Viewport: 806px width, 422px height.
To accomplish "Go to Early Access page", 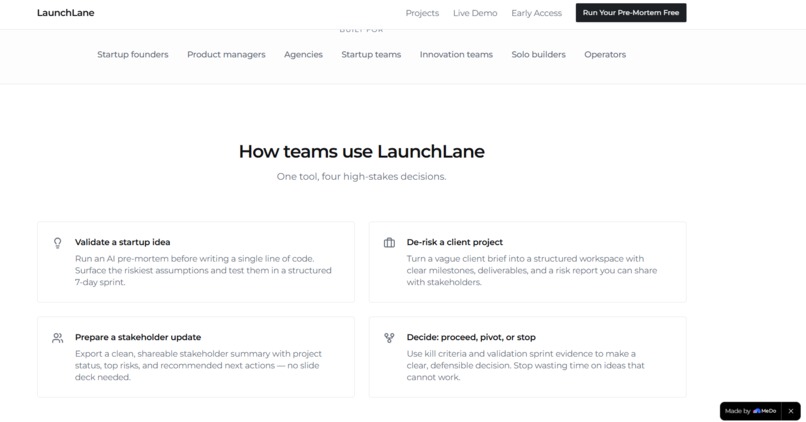I will (x=536, y=13).
